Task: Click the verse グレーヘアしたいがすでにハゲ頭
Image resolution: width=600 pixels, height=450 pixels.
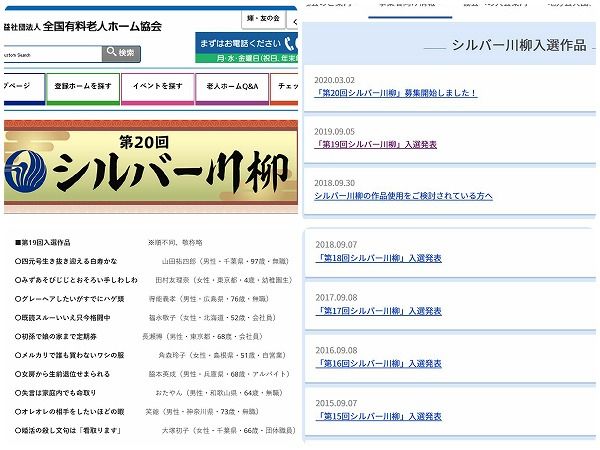Action: point(69,299)
